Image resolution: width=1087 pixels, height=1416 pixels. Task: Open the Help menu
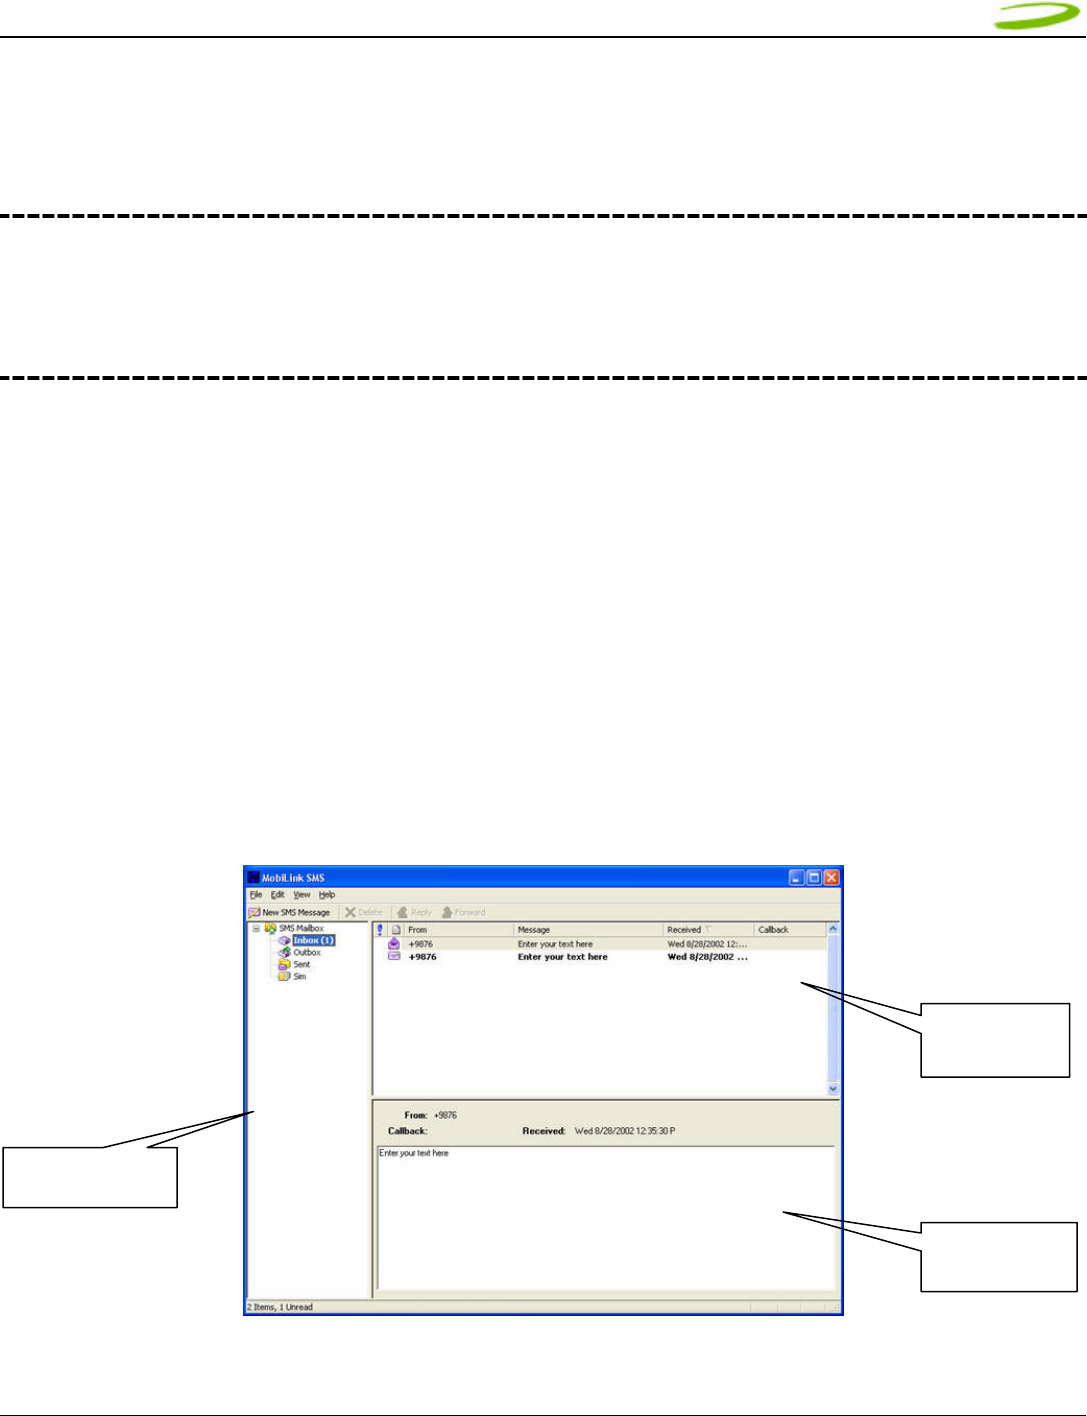[x=327, y=895]
